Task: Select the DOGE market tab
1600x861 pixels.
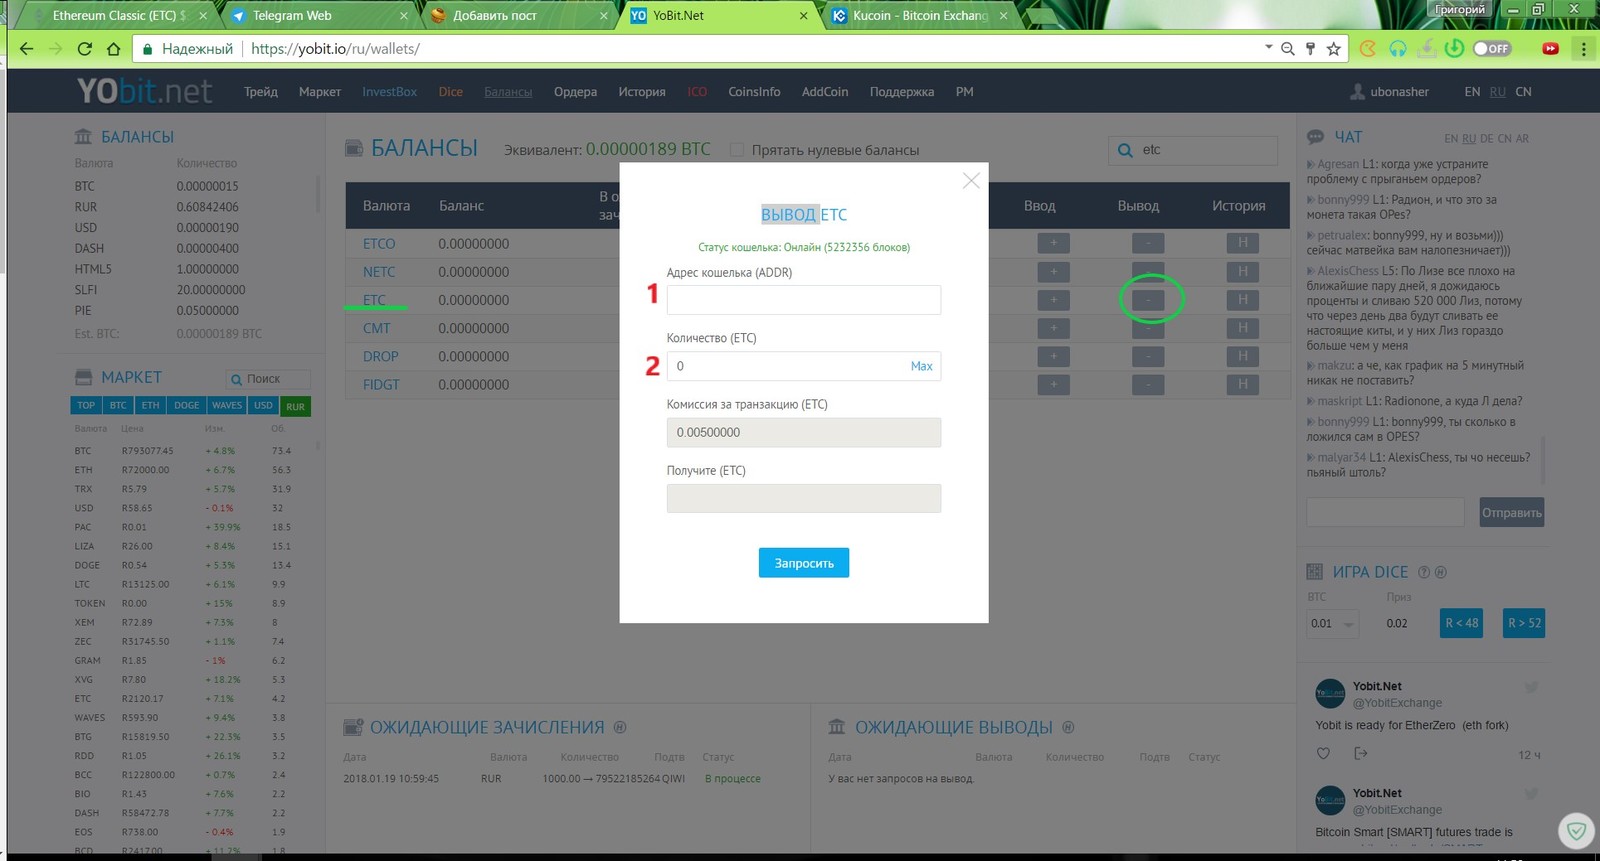Action: 187,405
